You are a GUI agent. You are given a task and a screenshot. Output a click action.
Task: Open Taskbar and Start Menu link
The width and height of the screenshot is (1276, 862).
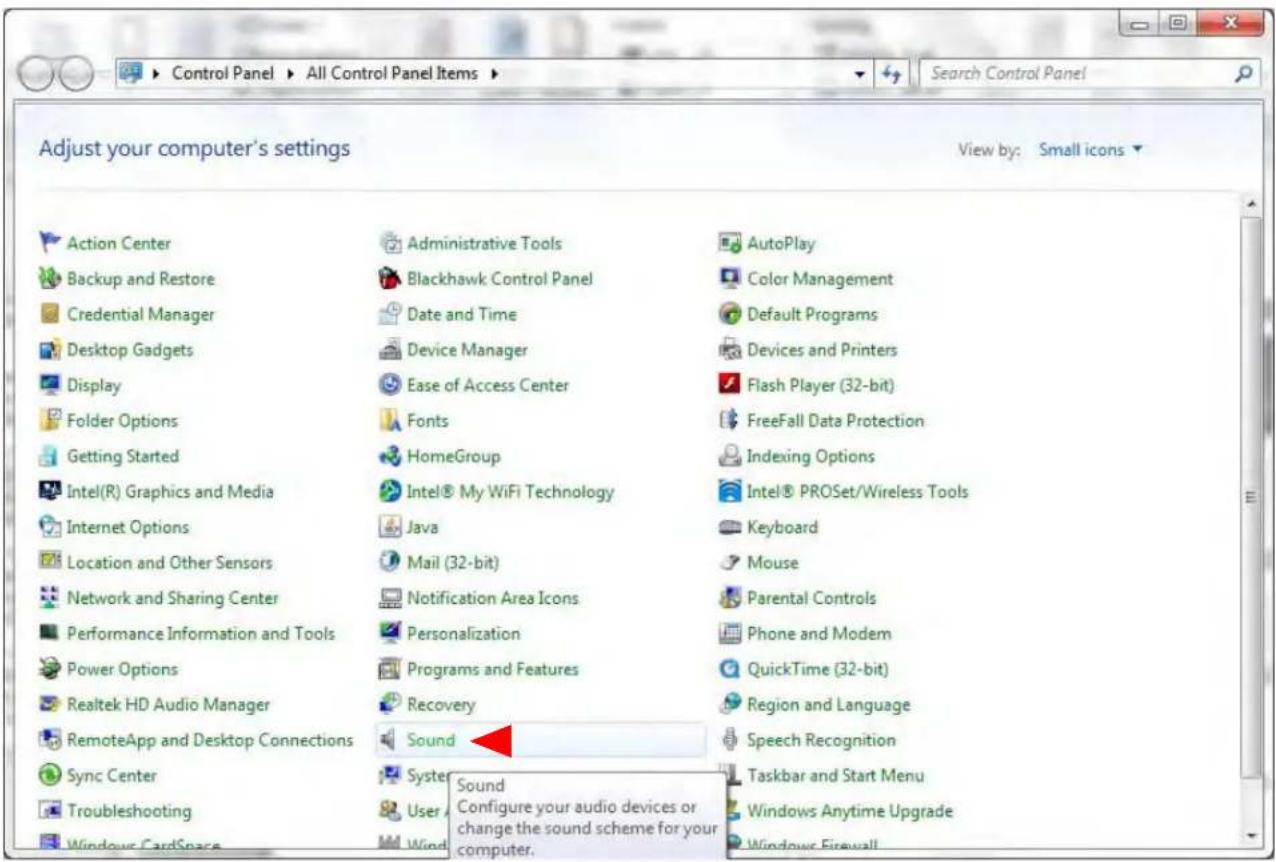pos(835,776)
